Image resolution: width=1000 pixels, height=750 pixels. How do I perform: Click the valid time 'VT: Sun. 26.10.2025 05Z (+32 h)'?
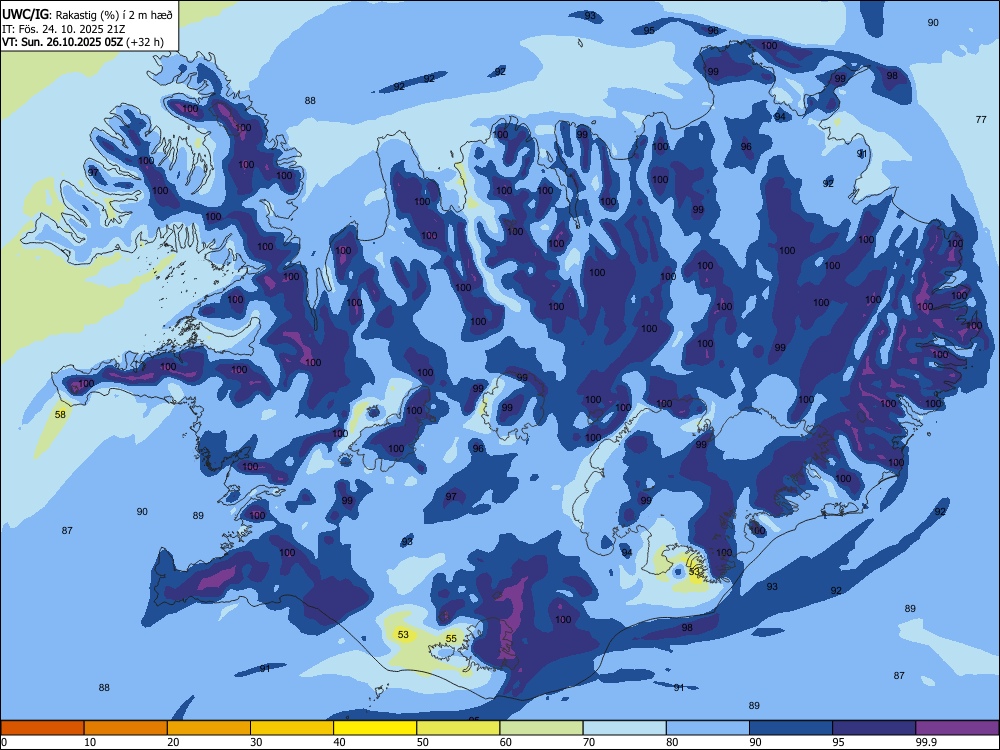83,42
